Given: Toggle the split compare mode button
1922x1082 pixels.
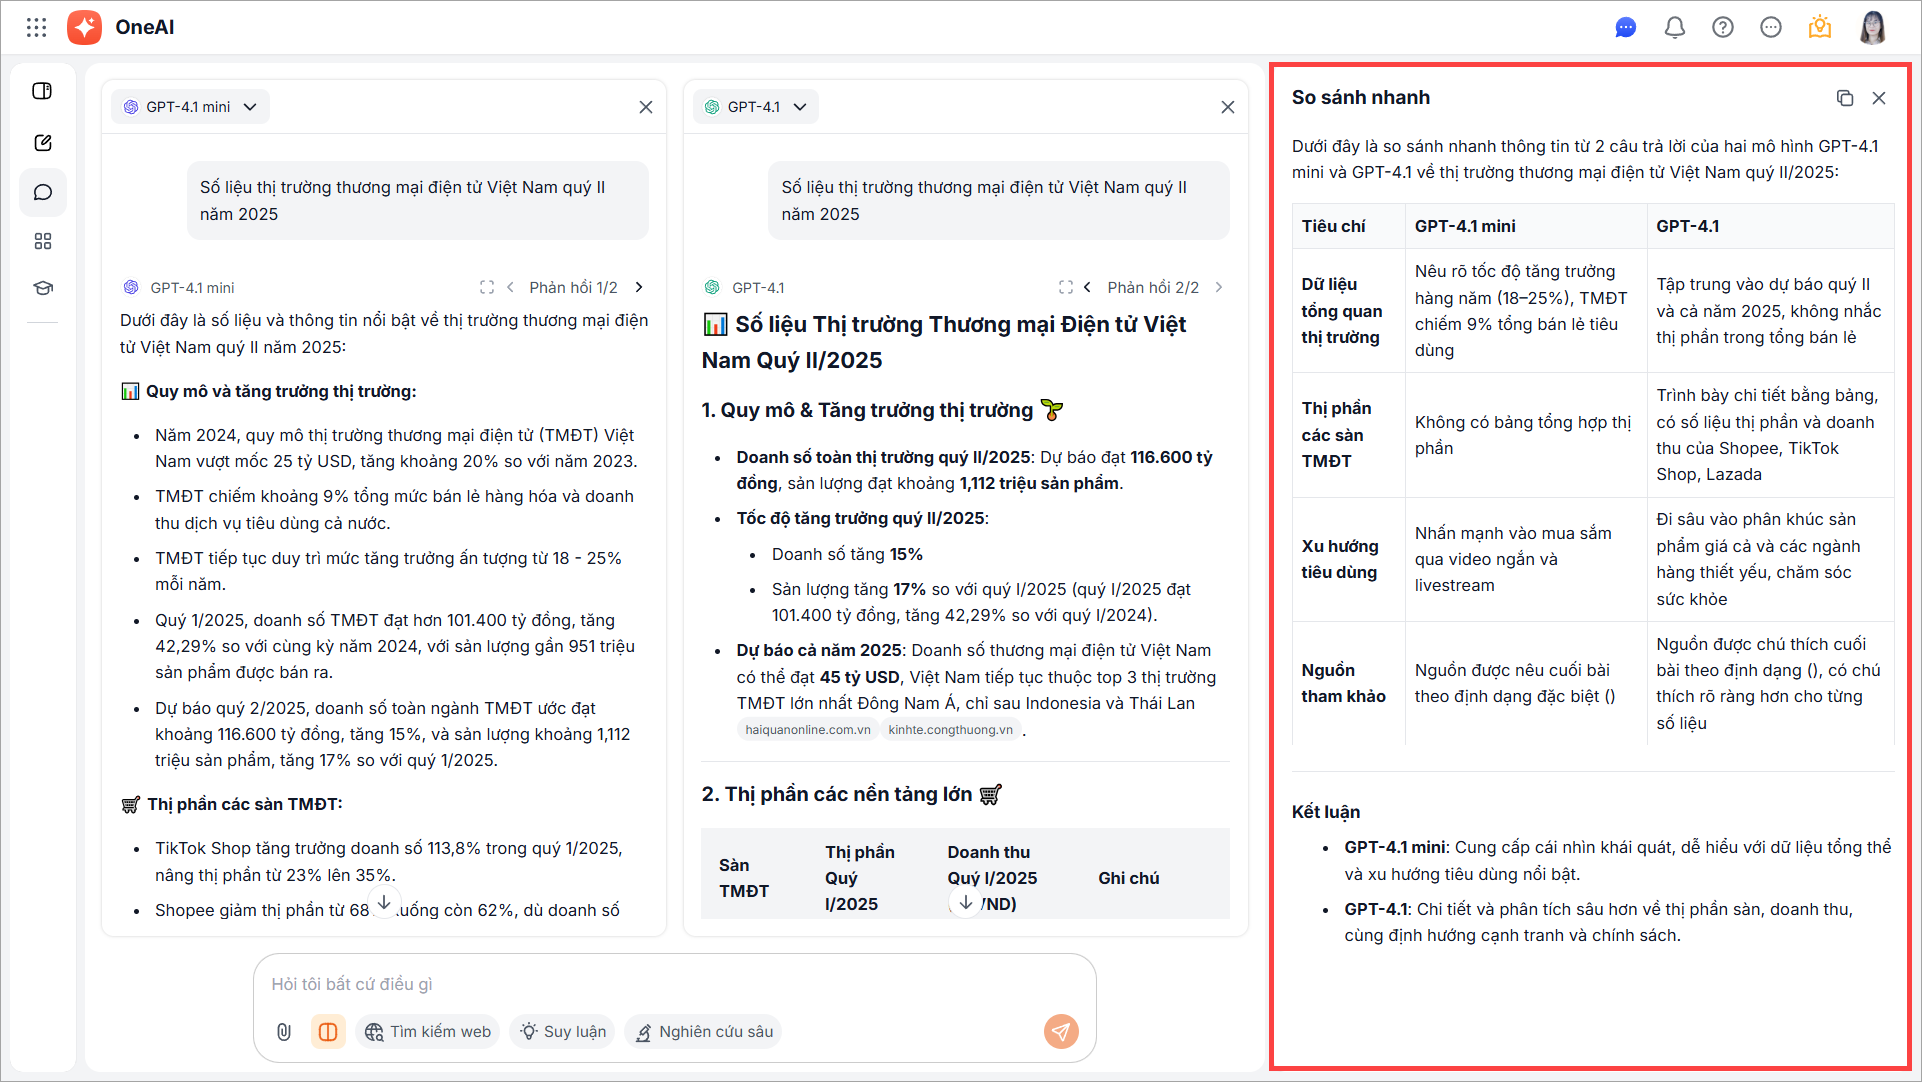Looking at the screenshot, I should (x=328, y=1031).
